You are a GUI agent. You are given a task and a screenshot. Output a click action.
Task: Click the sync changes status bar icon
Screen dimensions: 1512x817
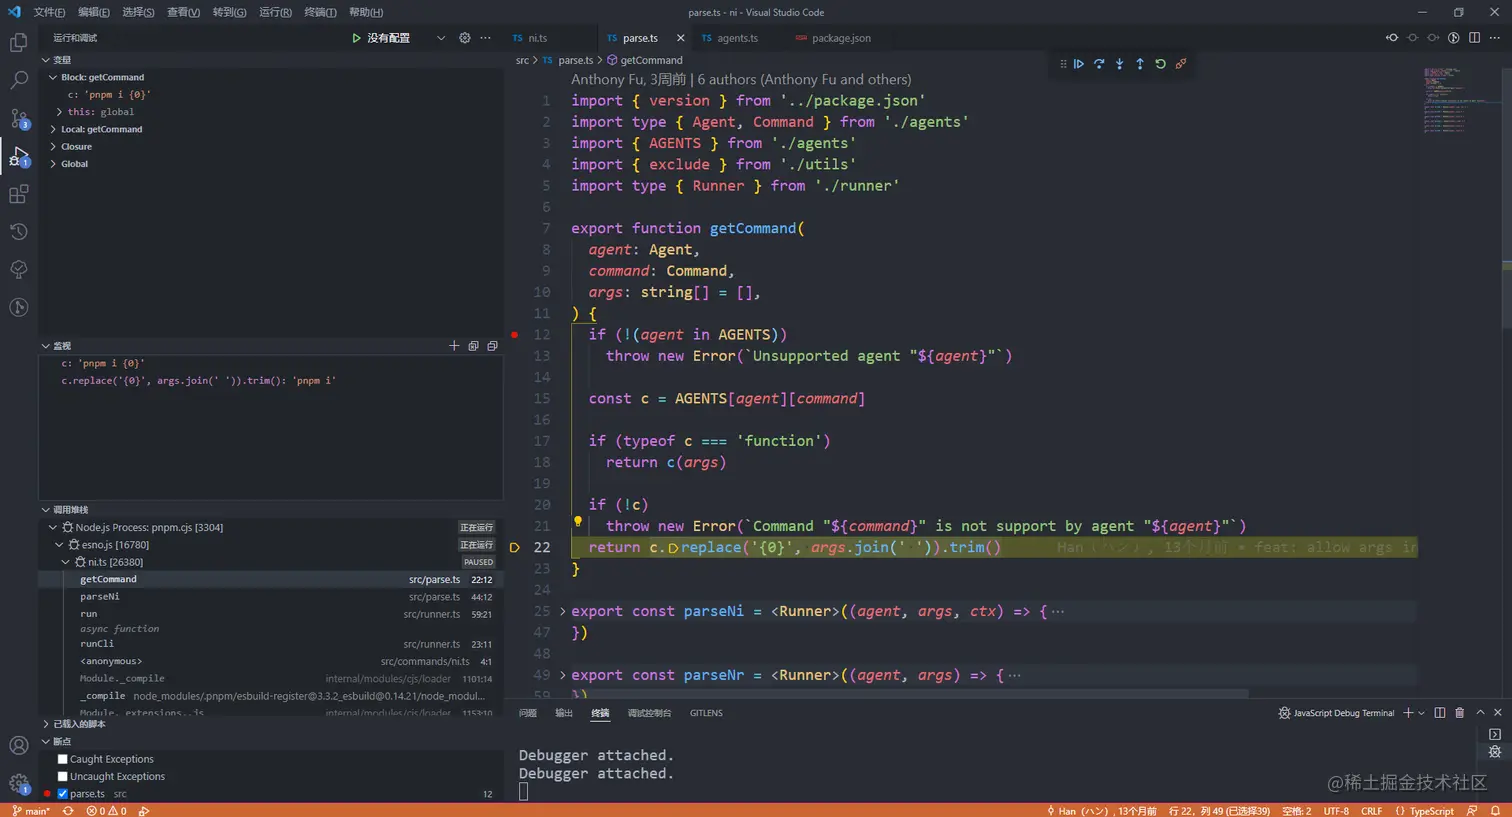(68, 811)
